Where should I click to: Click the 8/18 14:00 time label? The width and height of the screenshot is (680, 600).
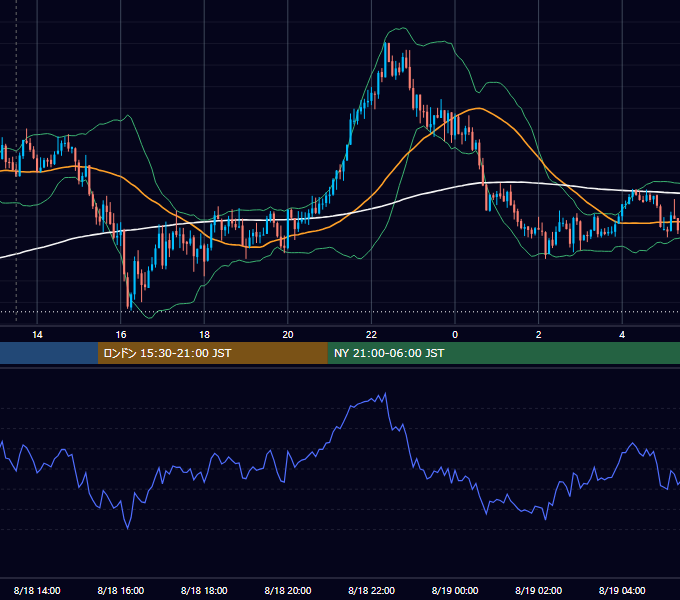coord(37,590)
